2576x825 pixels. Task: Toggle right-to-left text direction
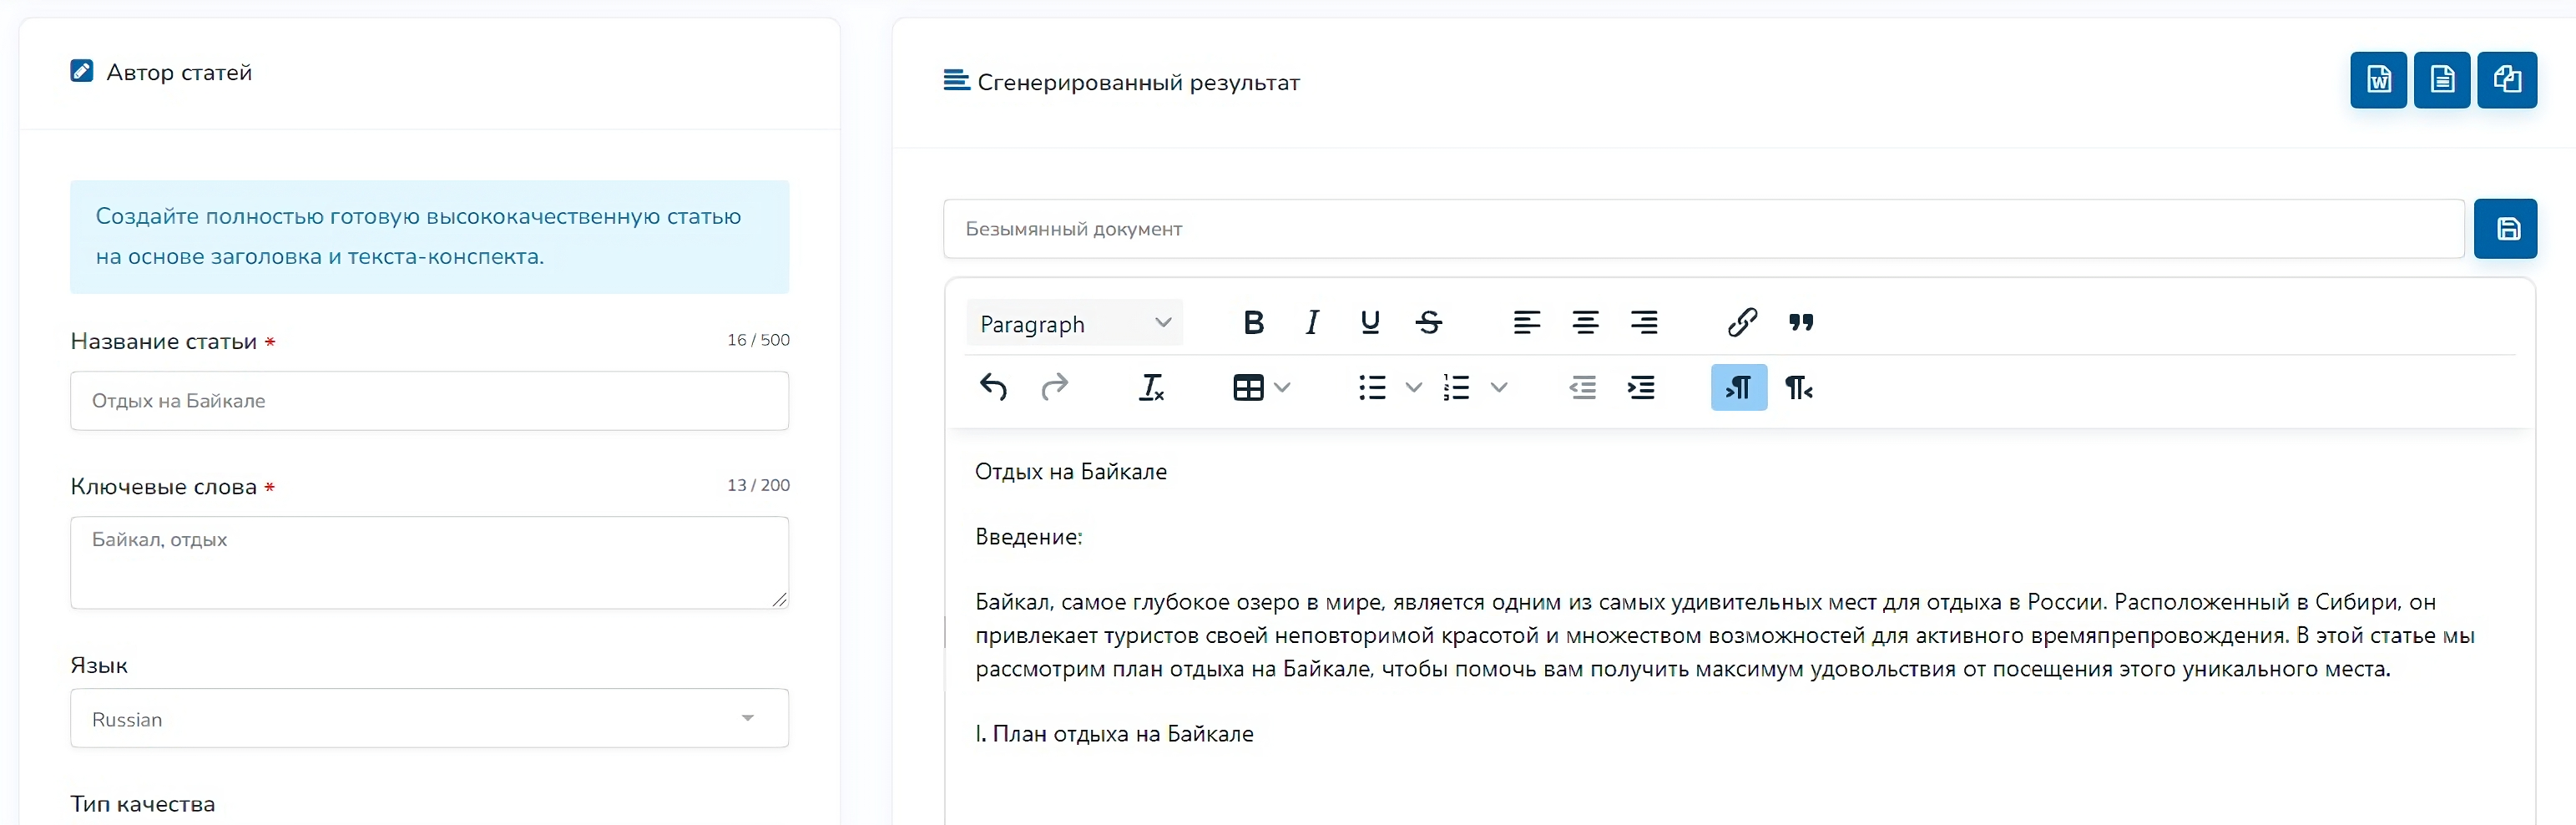1799,387
